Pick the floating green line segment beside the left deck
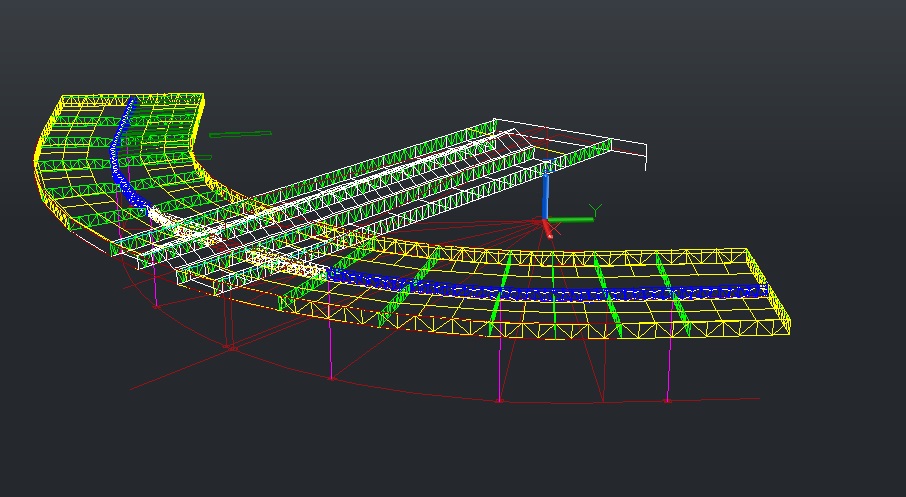The height and width of the screenshot is (497, 906). coord(240,135)
